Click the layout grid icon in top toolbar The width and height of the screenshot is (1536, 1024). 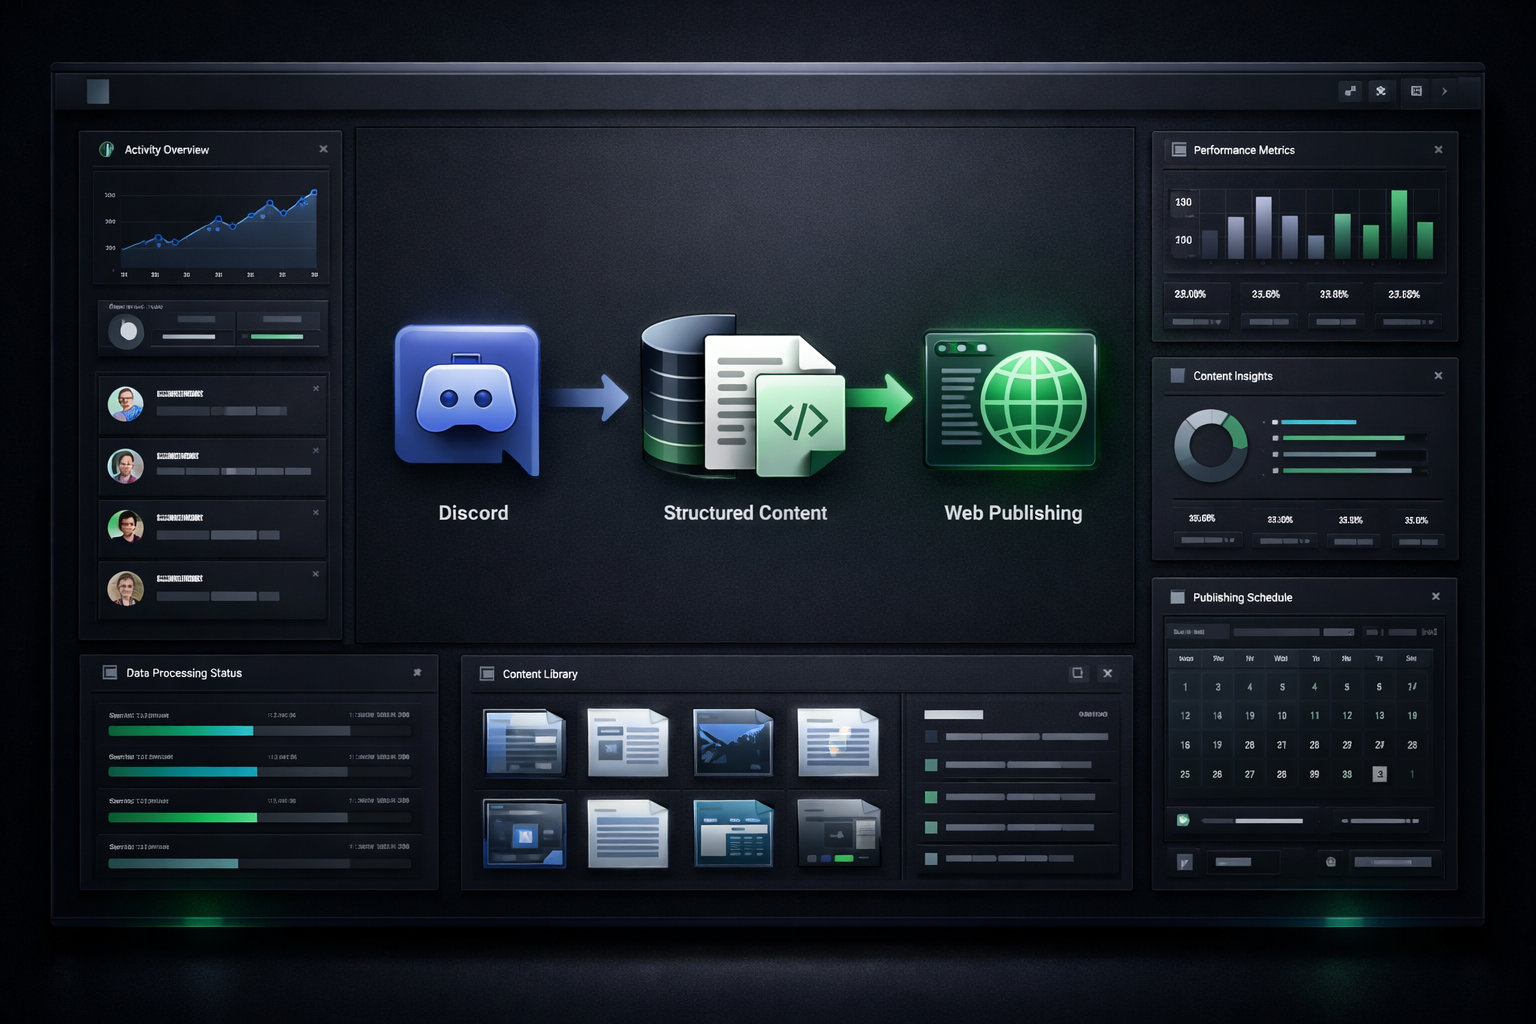pos(1416,91)
